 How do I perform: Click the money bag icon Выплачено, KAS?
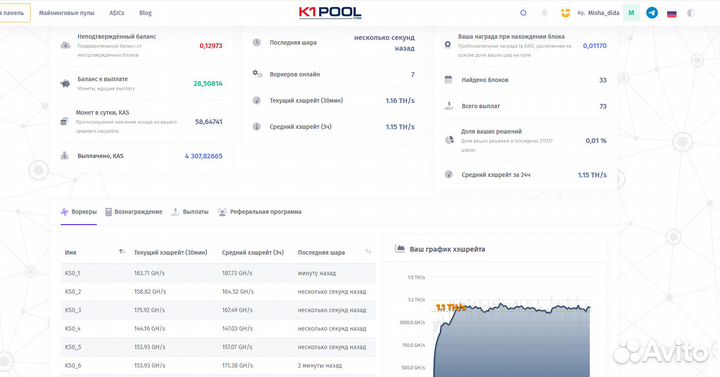[x=65, y=156]
